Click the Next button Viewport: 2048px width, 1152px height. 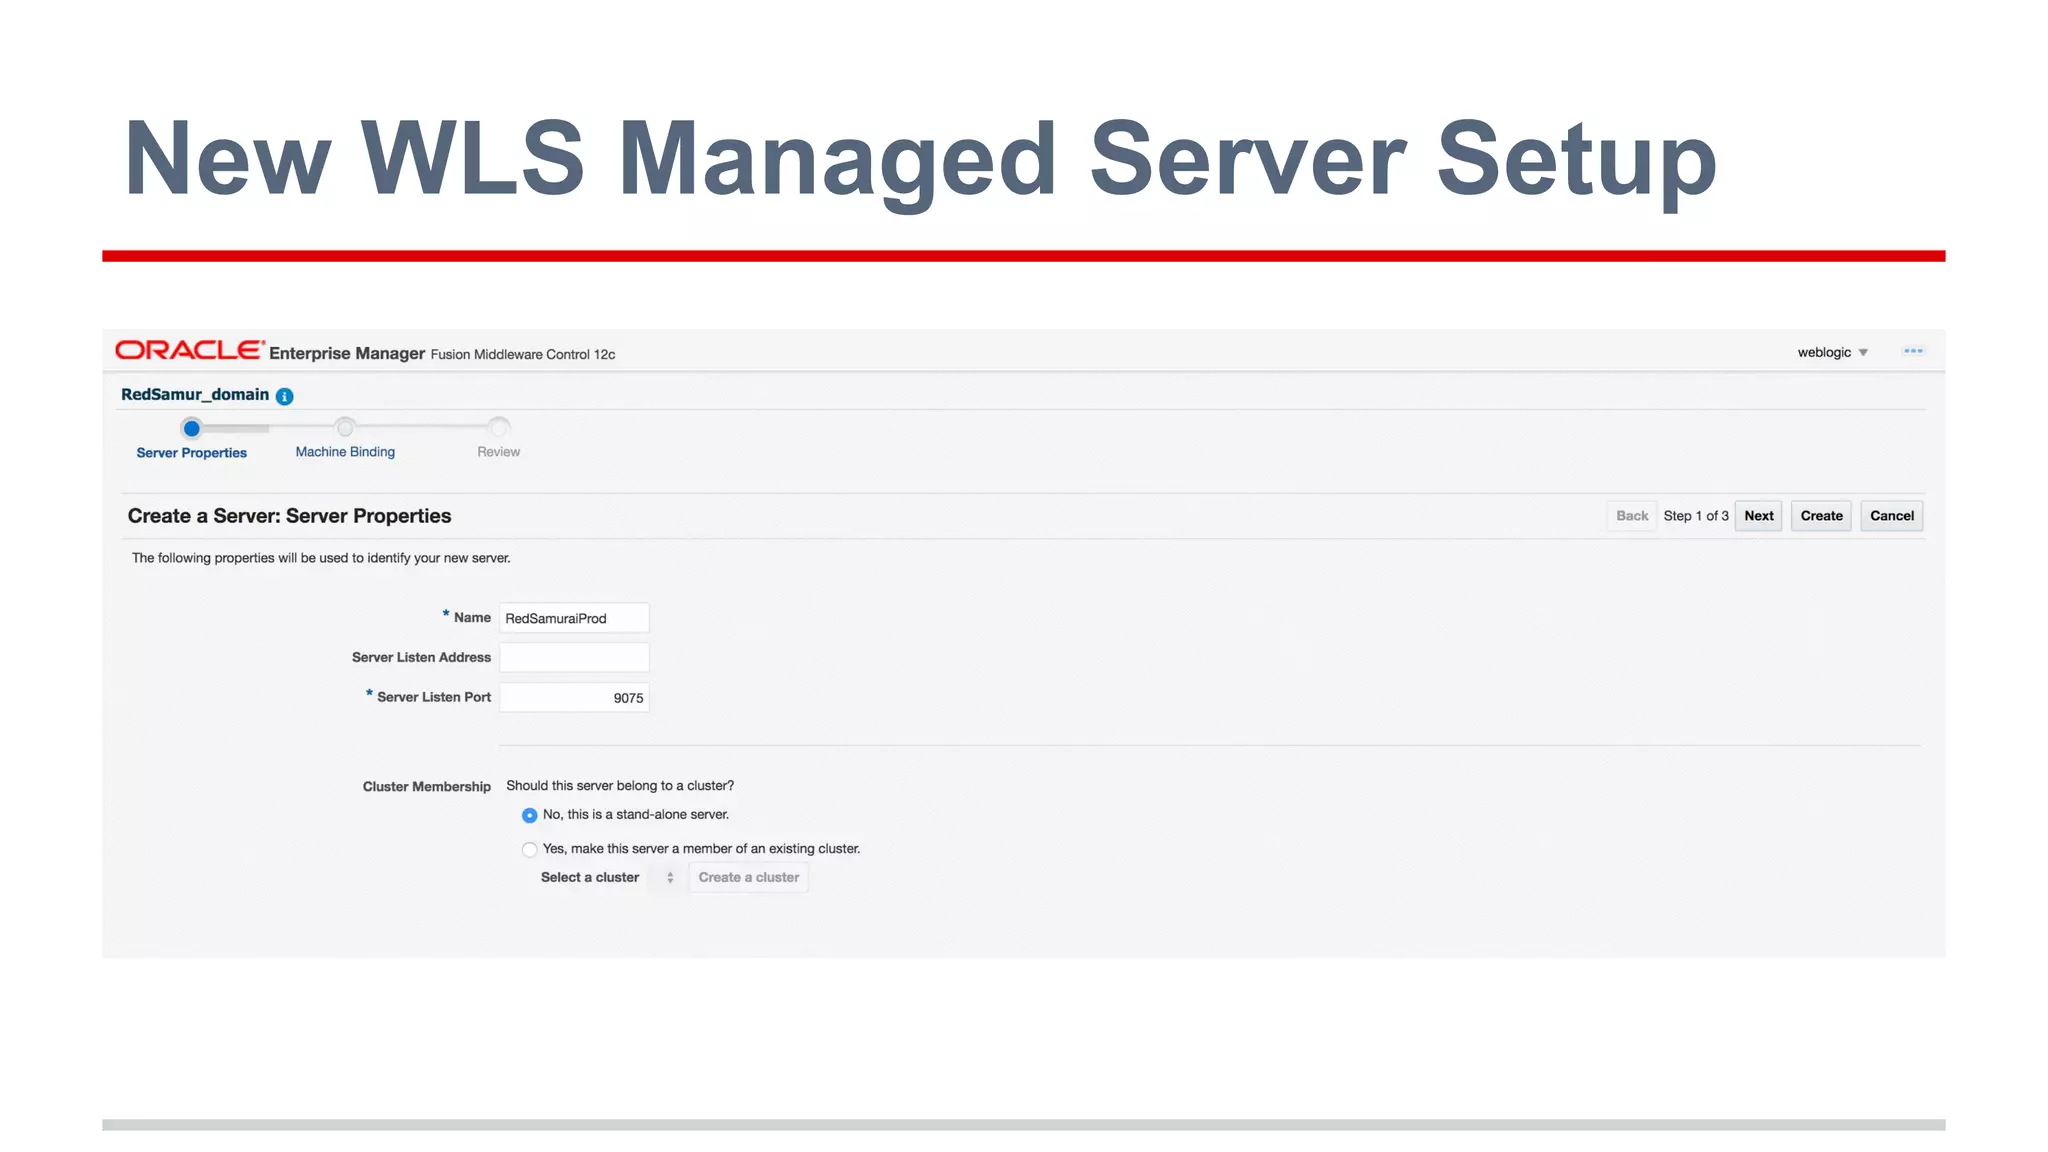point(1759,516)
